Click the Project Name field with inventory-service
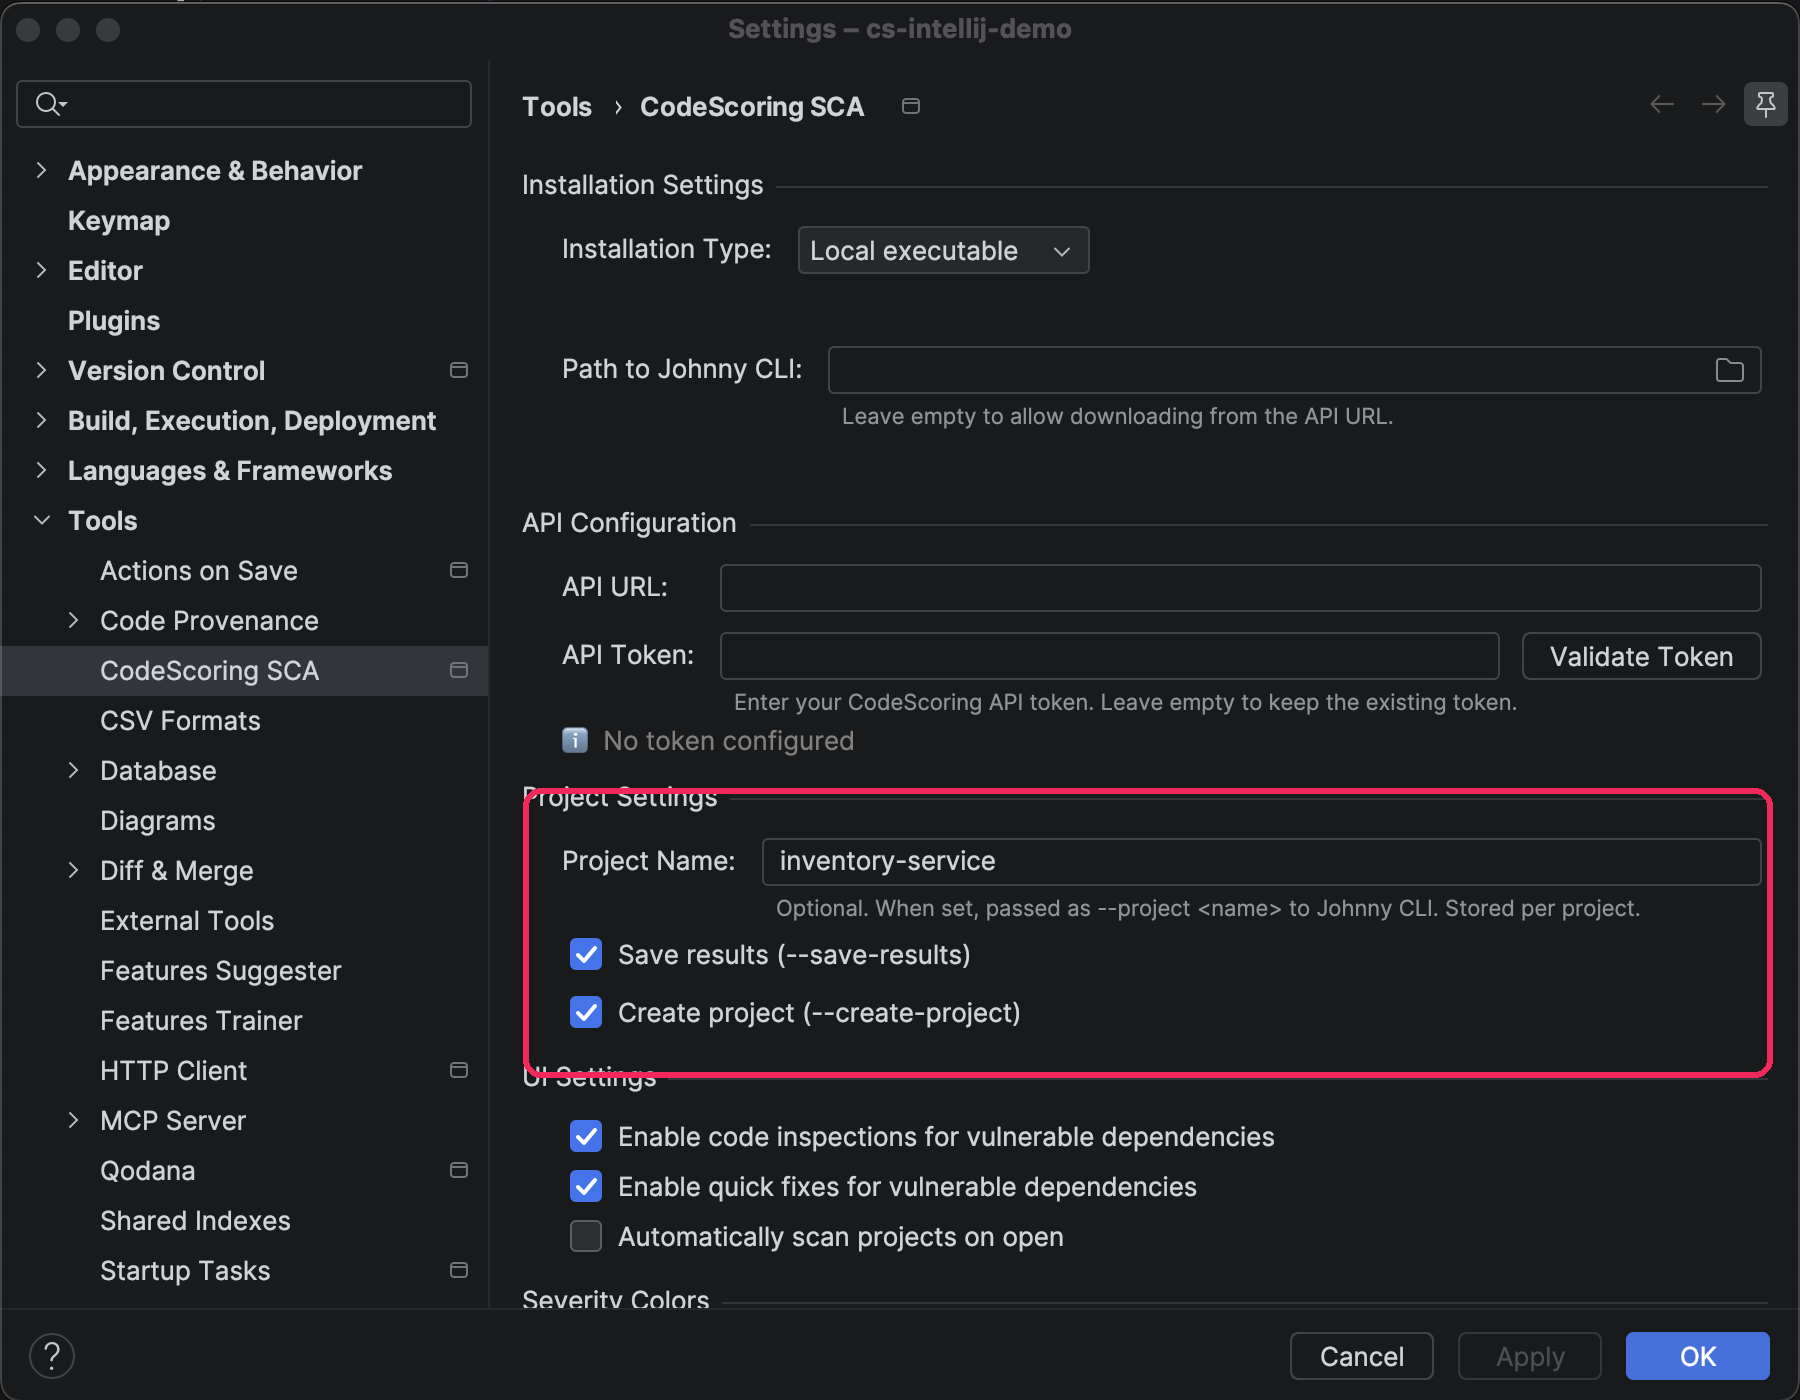This screenshot has height=1400, width=1800. coord(1261,861)
